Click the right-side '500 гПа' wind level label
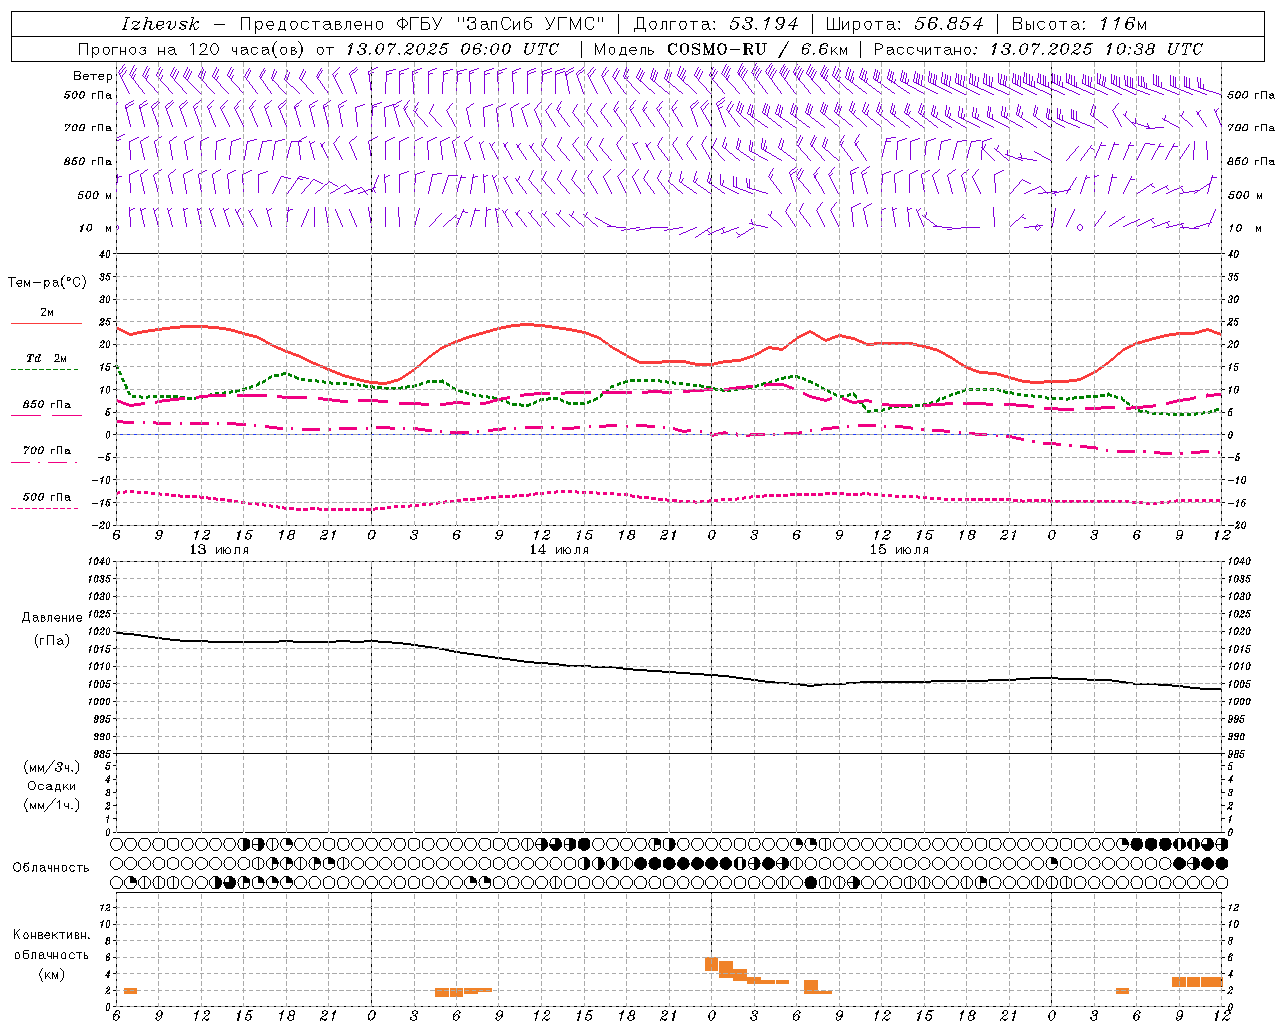Screen dimensions: 1280x1024 [x=1251, y=95]
